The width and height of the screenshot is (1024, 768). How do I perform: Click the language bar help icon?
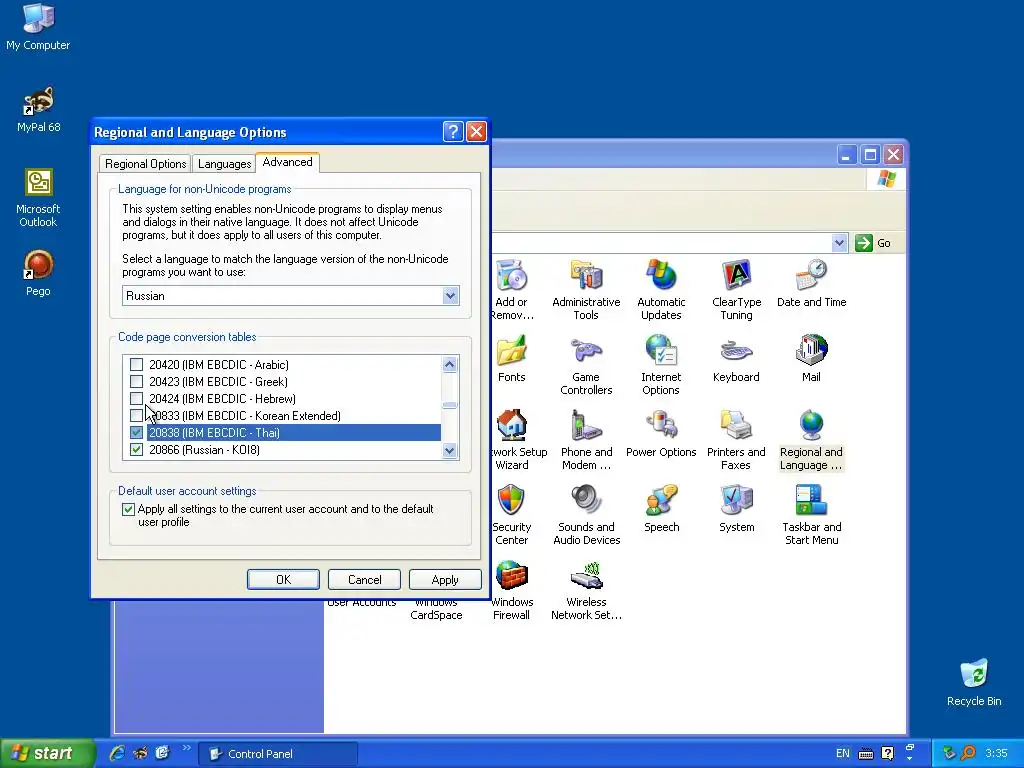pos(887,754)
